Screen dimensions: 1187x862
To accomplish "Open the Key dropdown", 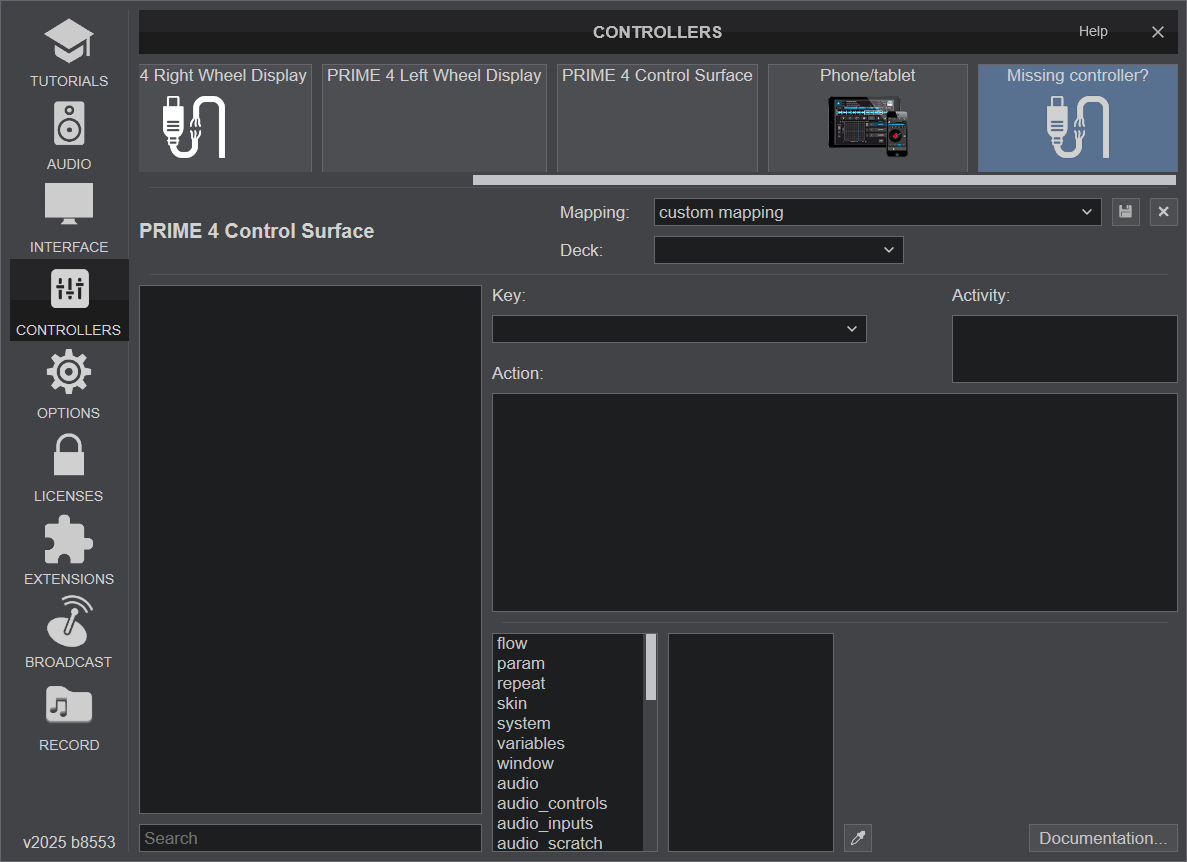I will [x=679, y=328].
